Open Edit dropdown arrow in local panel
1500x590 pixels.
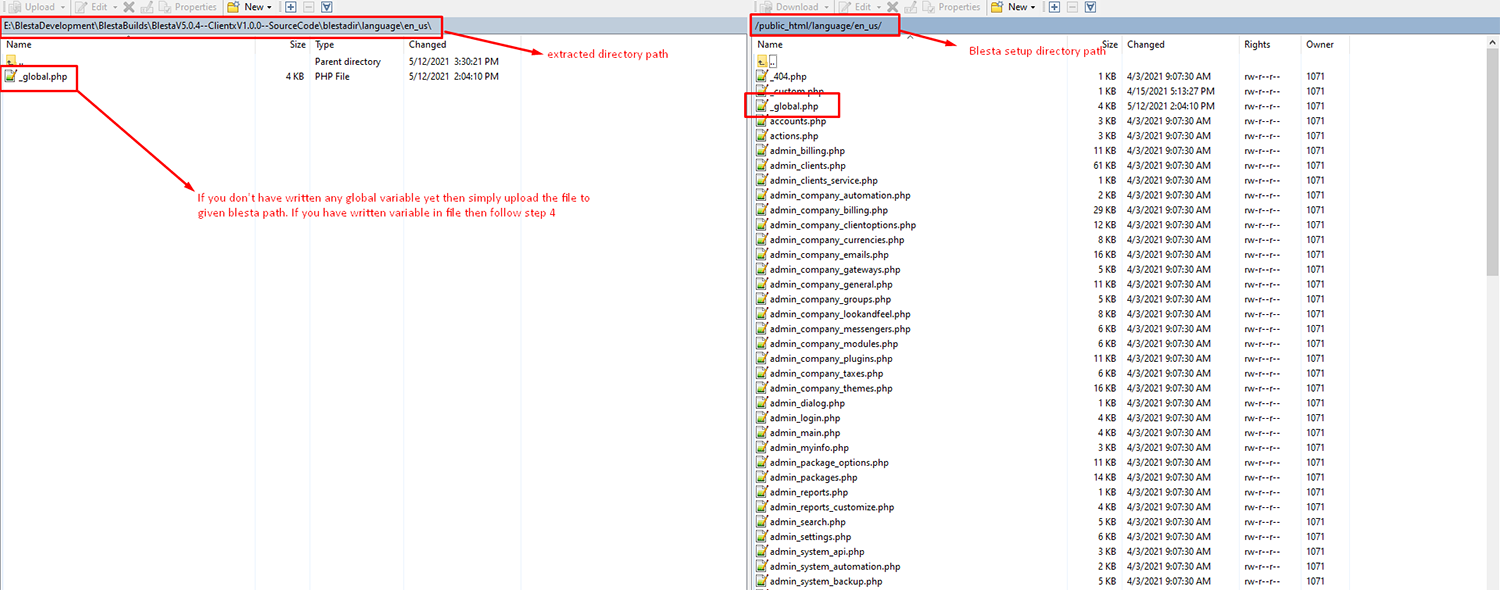[114, 7]
